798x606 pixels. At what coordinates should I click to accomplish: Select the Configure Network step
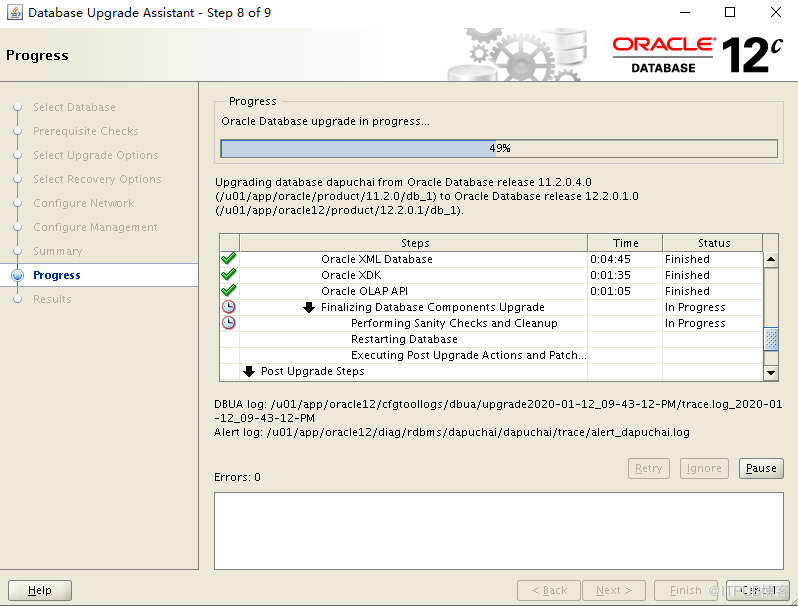(x=83, y=203)
